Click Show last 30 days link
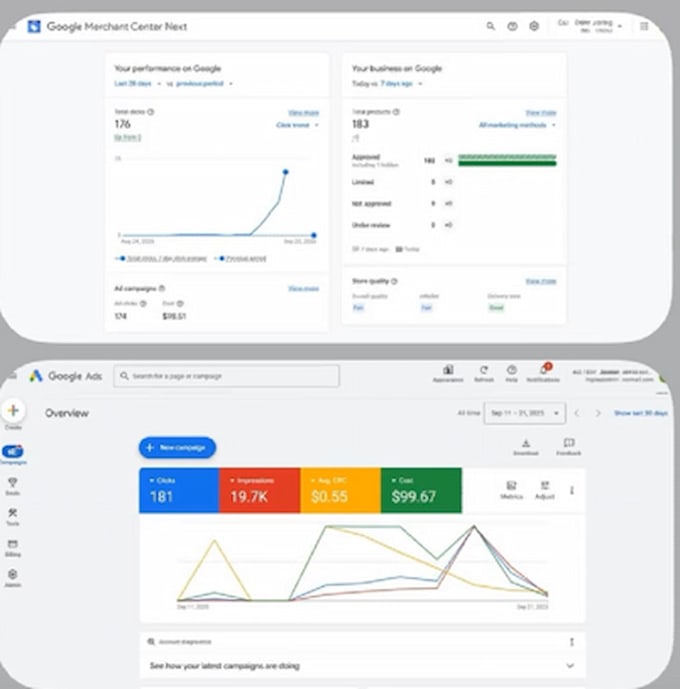Viewport: 680px width, 689px height. pyautogui.click(x=641, y=413)
